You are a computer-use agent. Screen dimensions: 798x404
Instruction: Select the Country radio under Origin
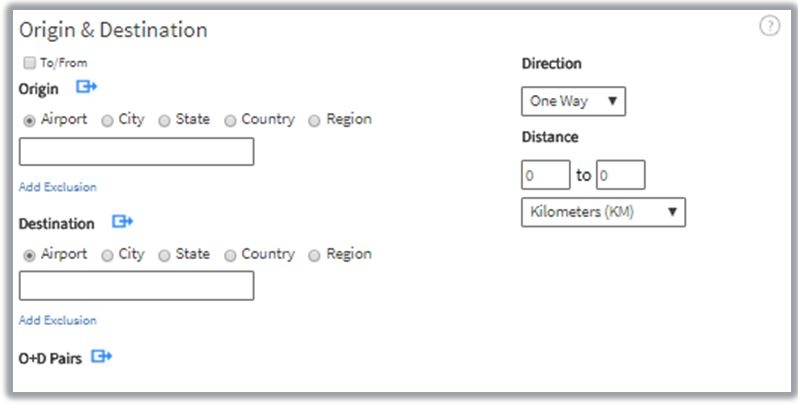[x=230, y=120]
